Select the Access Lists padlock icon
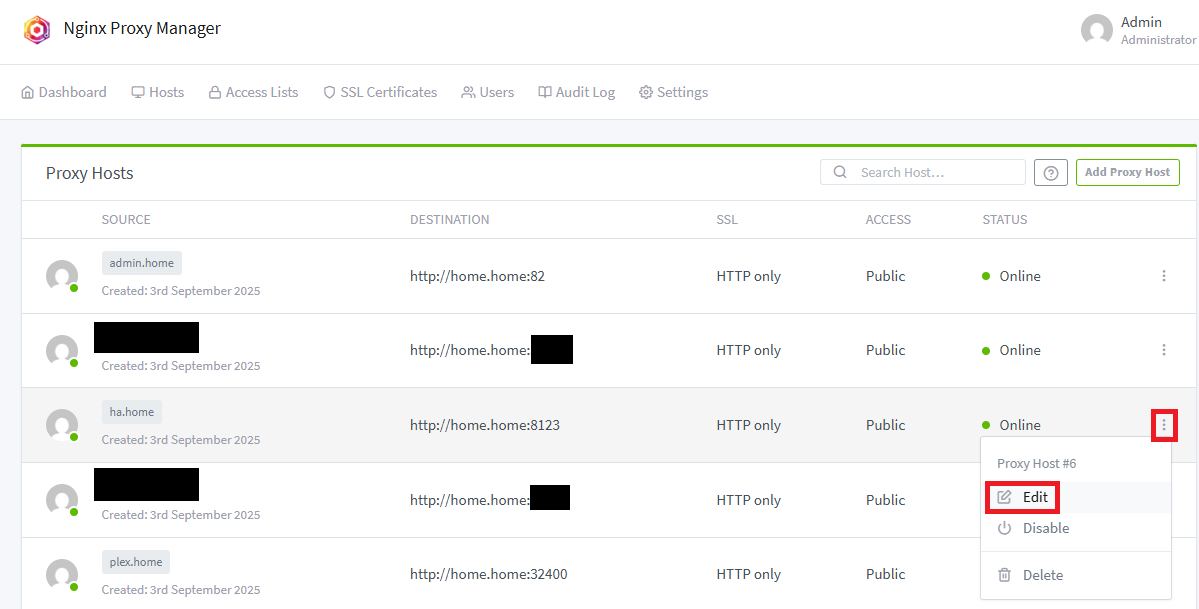1199x609 pixels. pyautogui.click(x=214, y=92)
